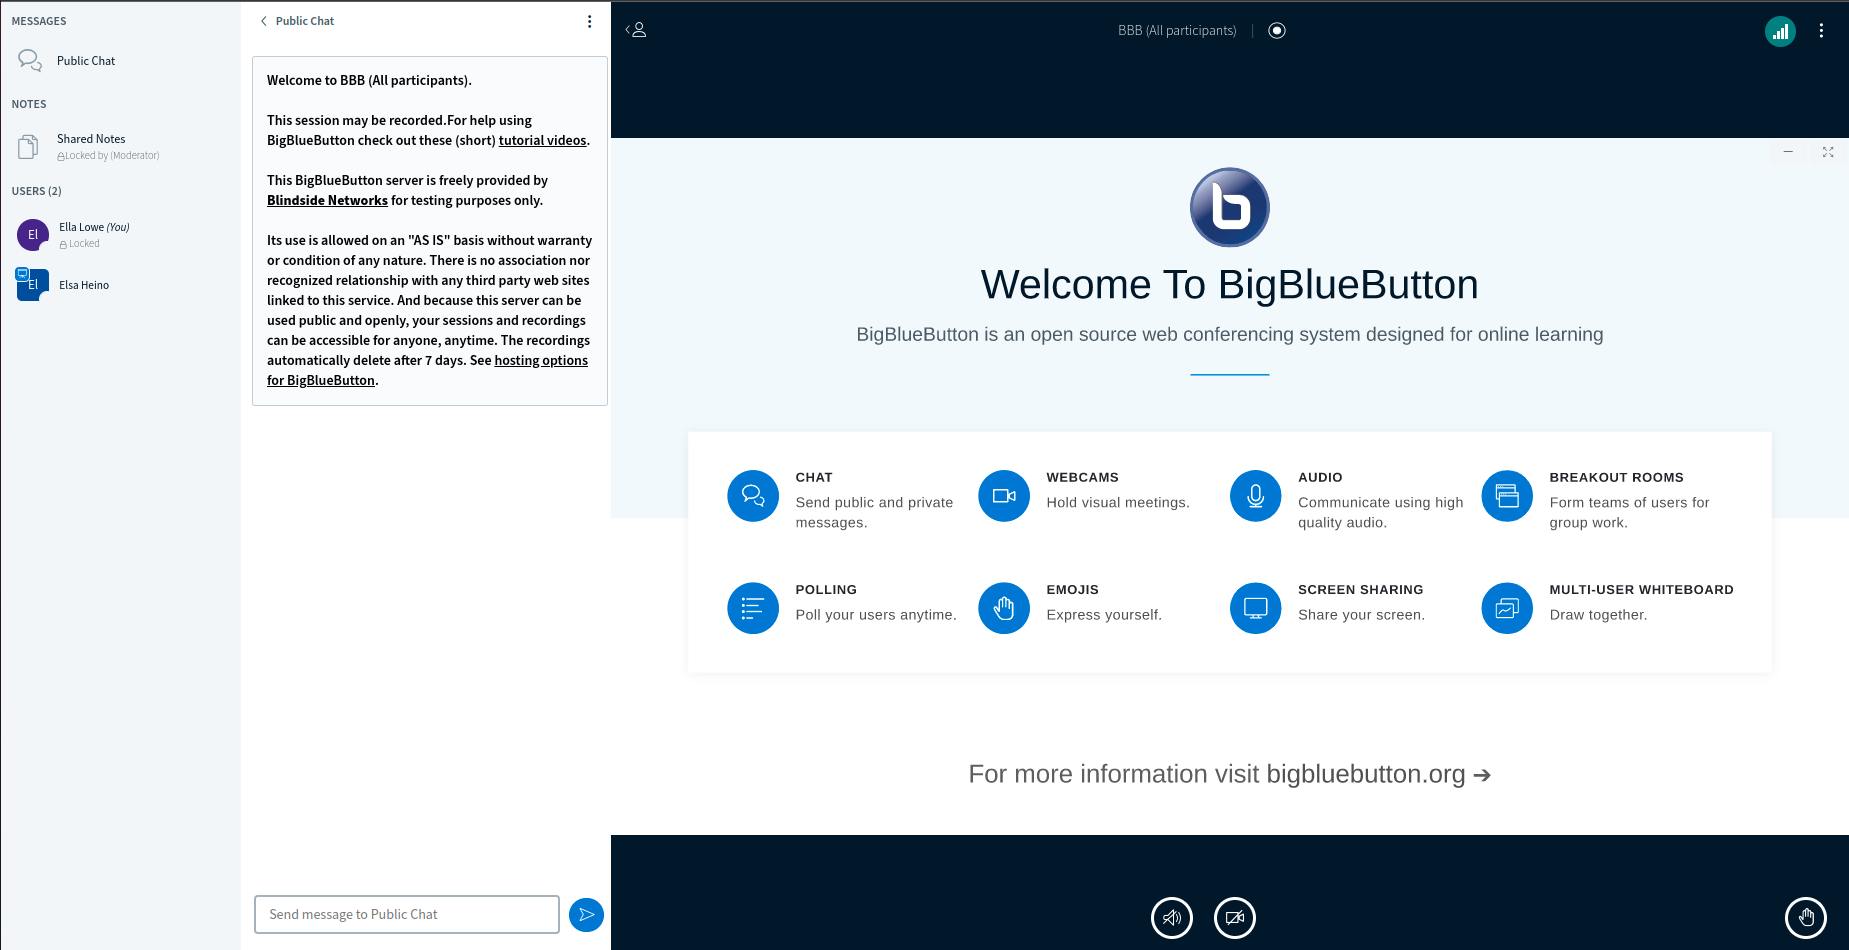Click the Welcome To BigBlueButton heading
Image resolution: width=1849 pixels, height=950 pixels.
coord(1230,285)
